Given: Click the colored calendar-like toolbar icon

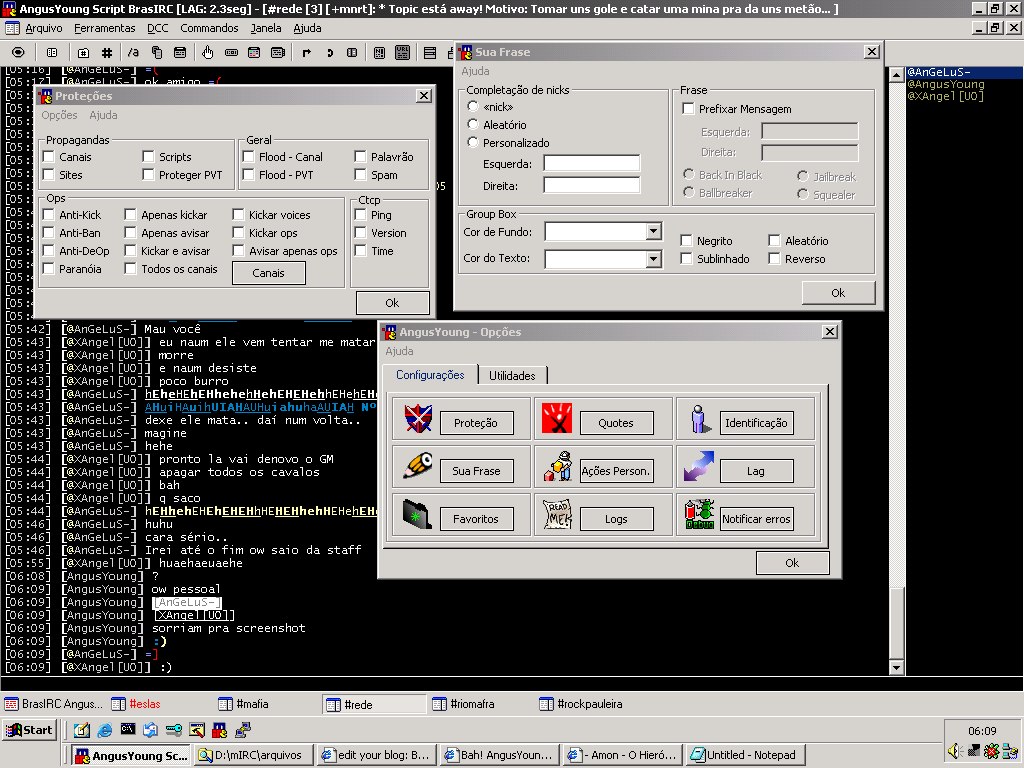Looking at the screenshot, I should (x=254, y=52).
